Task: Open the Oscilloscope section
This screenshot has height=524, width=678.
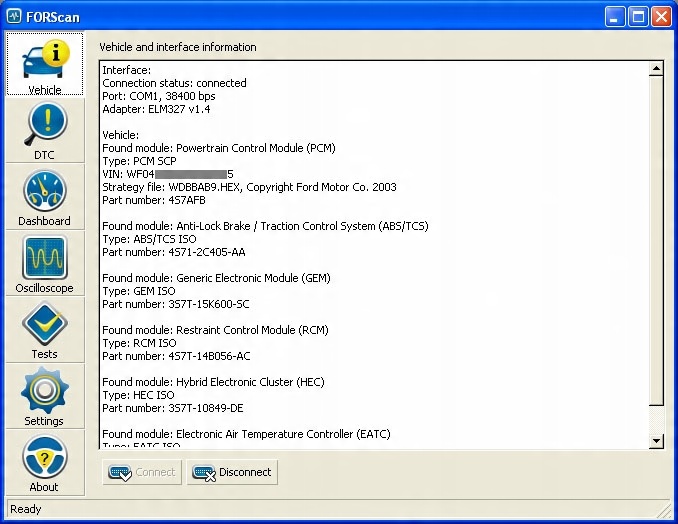Action: pos(45,263)
